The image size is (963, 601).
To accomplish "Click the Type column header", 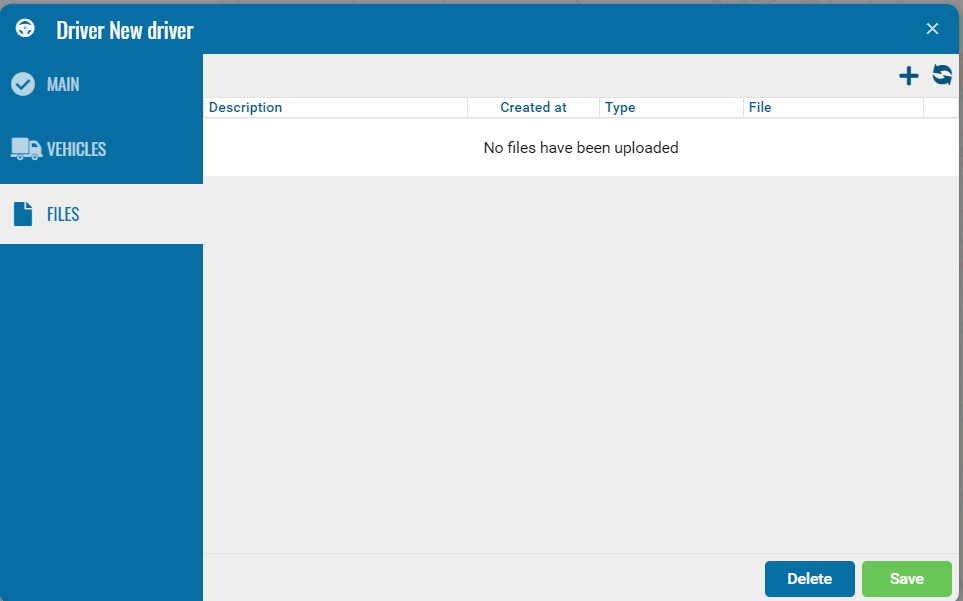I will click(x=620, y=107).
